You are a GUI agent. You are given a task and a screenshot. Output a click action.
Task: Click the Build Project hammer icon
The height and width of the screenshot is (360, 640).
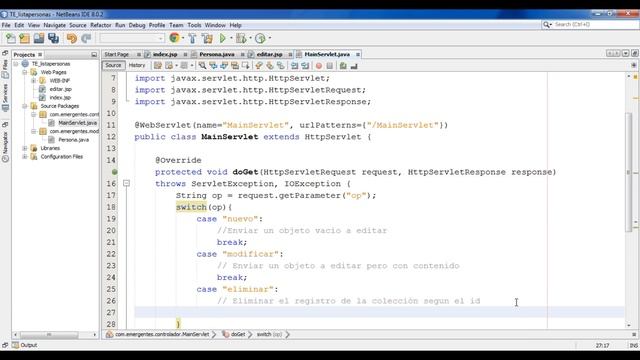pyautogui.click(x=193, y=38)
